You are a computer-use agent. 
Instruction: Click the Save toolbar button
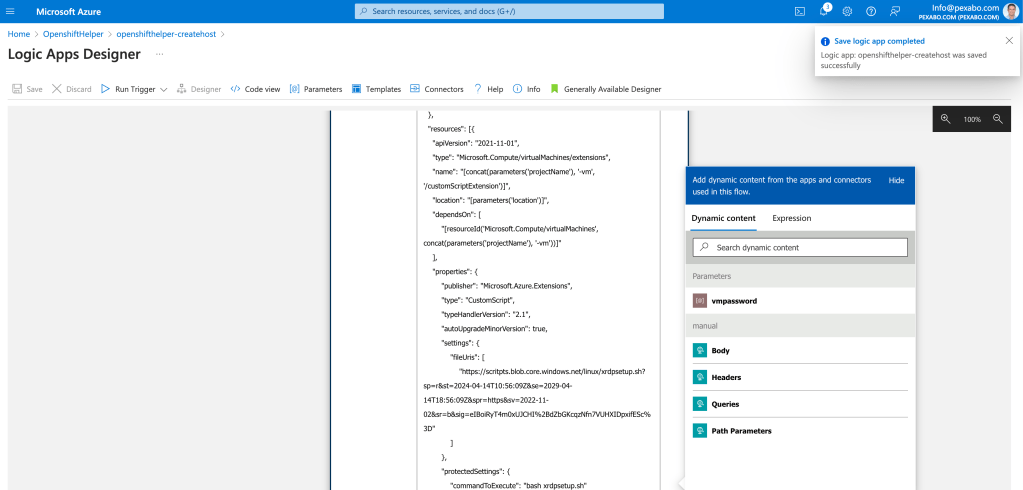[x=27, y=89]
